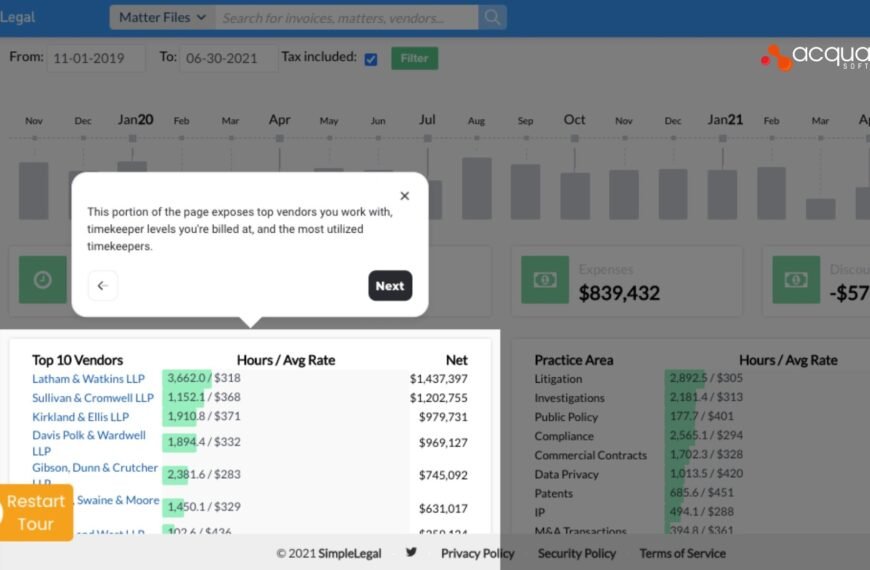
Task: Select the Aug month label
Action: [476, 121]
